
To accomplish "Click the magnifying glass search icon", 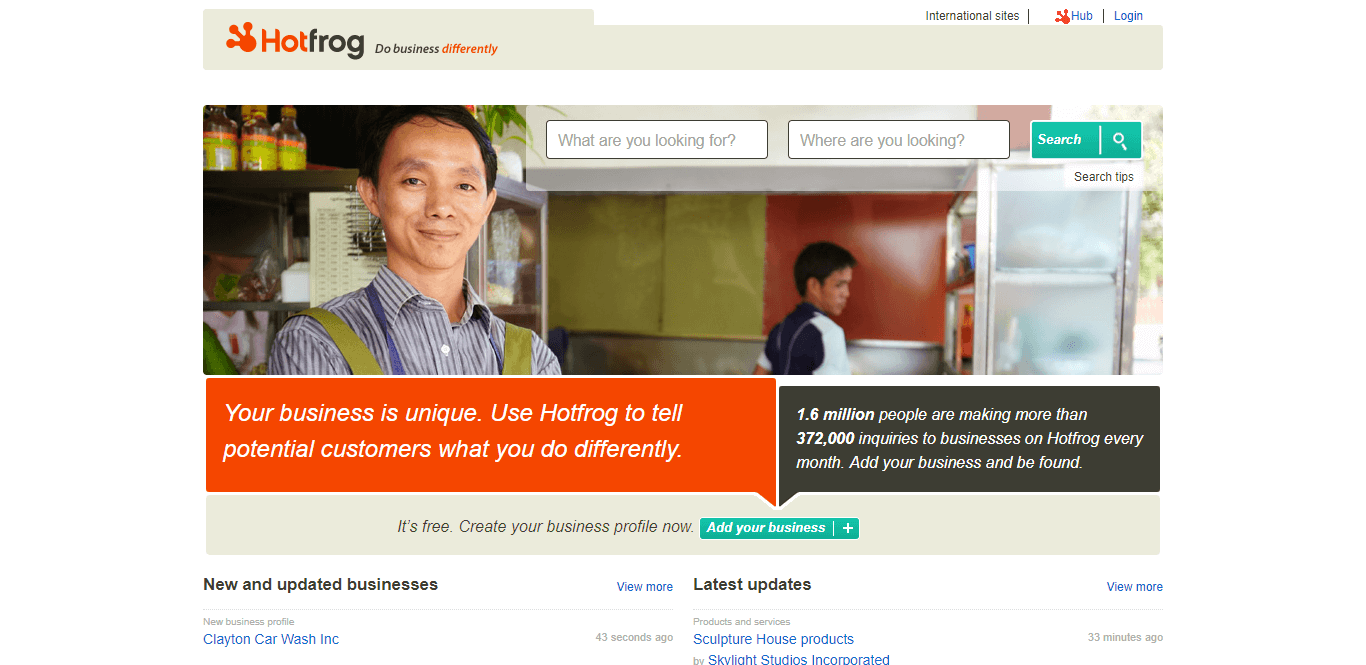I will tap(1120, 140).
